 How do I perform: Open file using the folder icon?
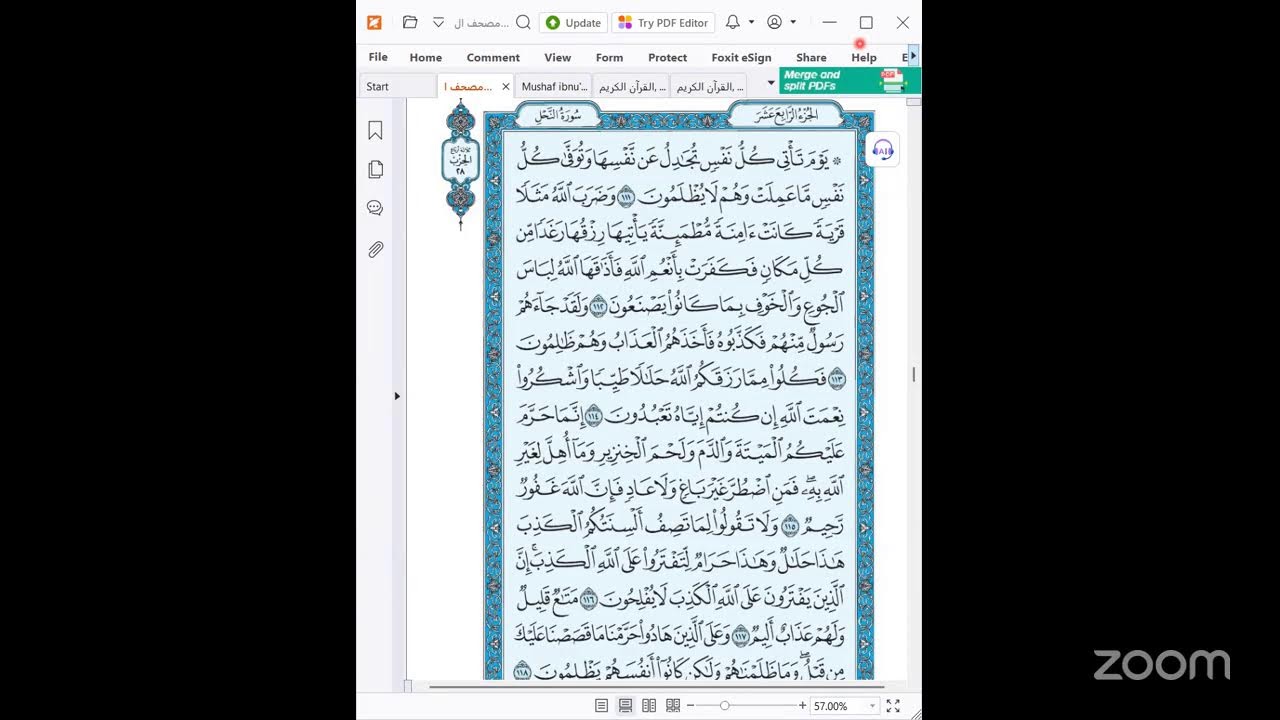pos(410,22)
